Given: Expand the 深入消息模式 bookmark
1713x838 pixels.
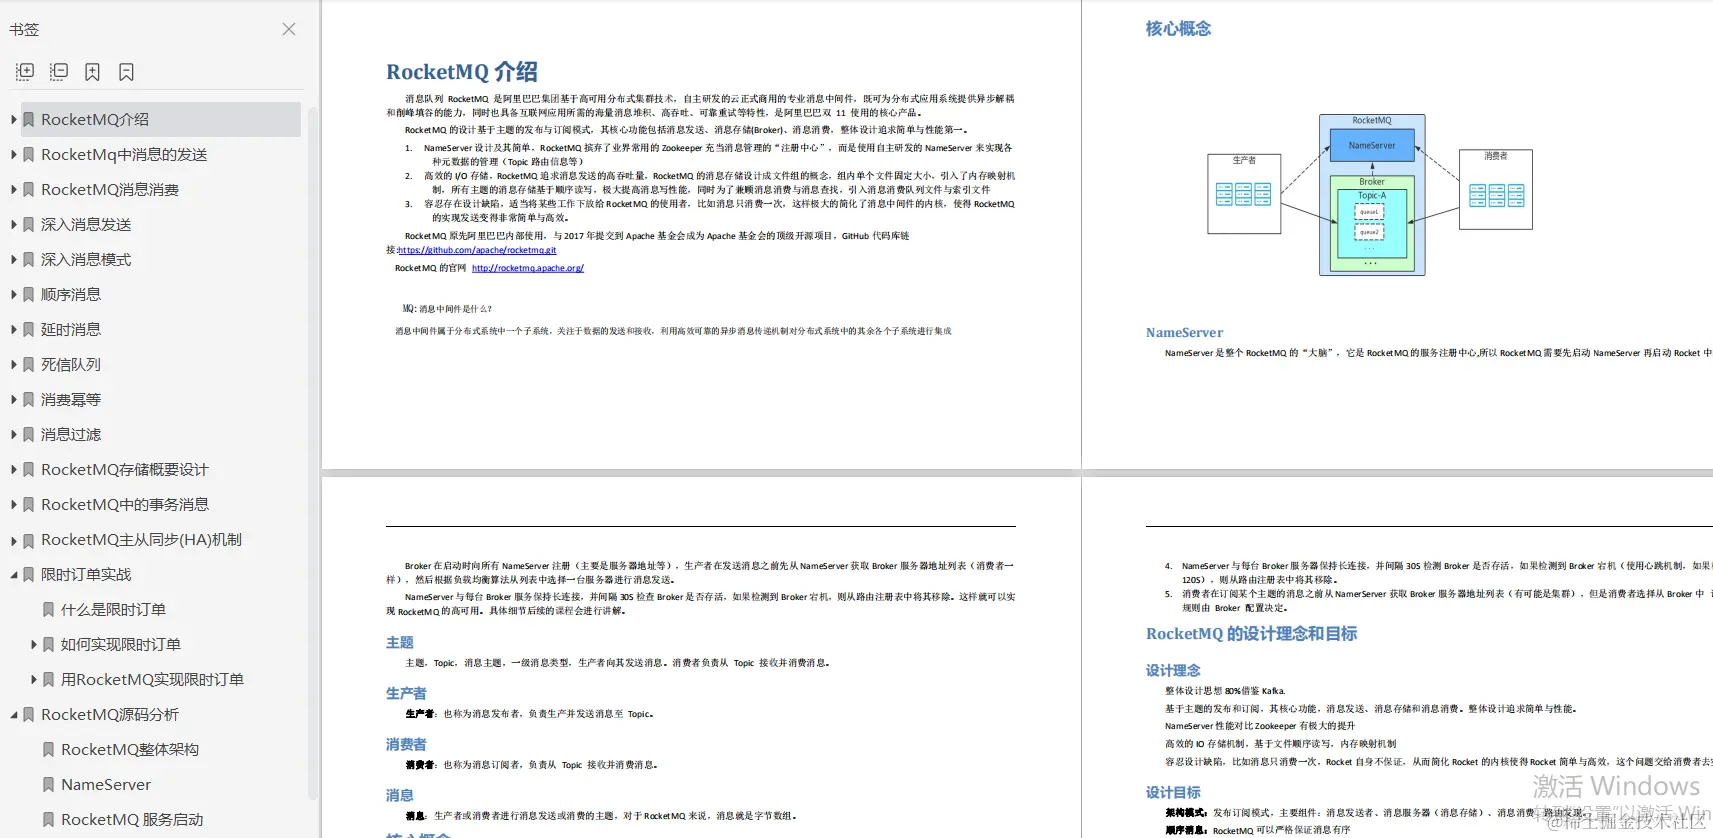Looking at the screenshot, I should click(14, 259).
